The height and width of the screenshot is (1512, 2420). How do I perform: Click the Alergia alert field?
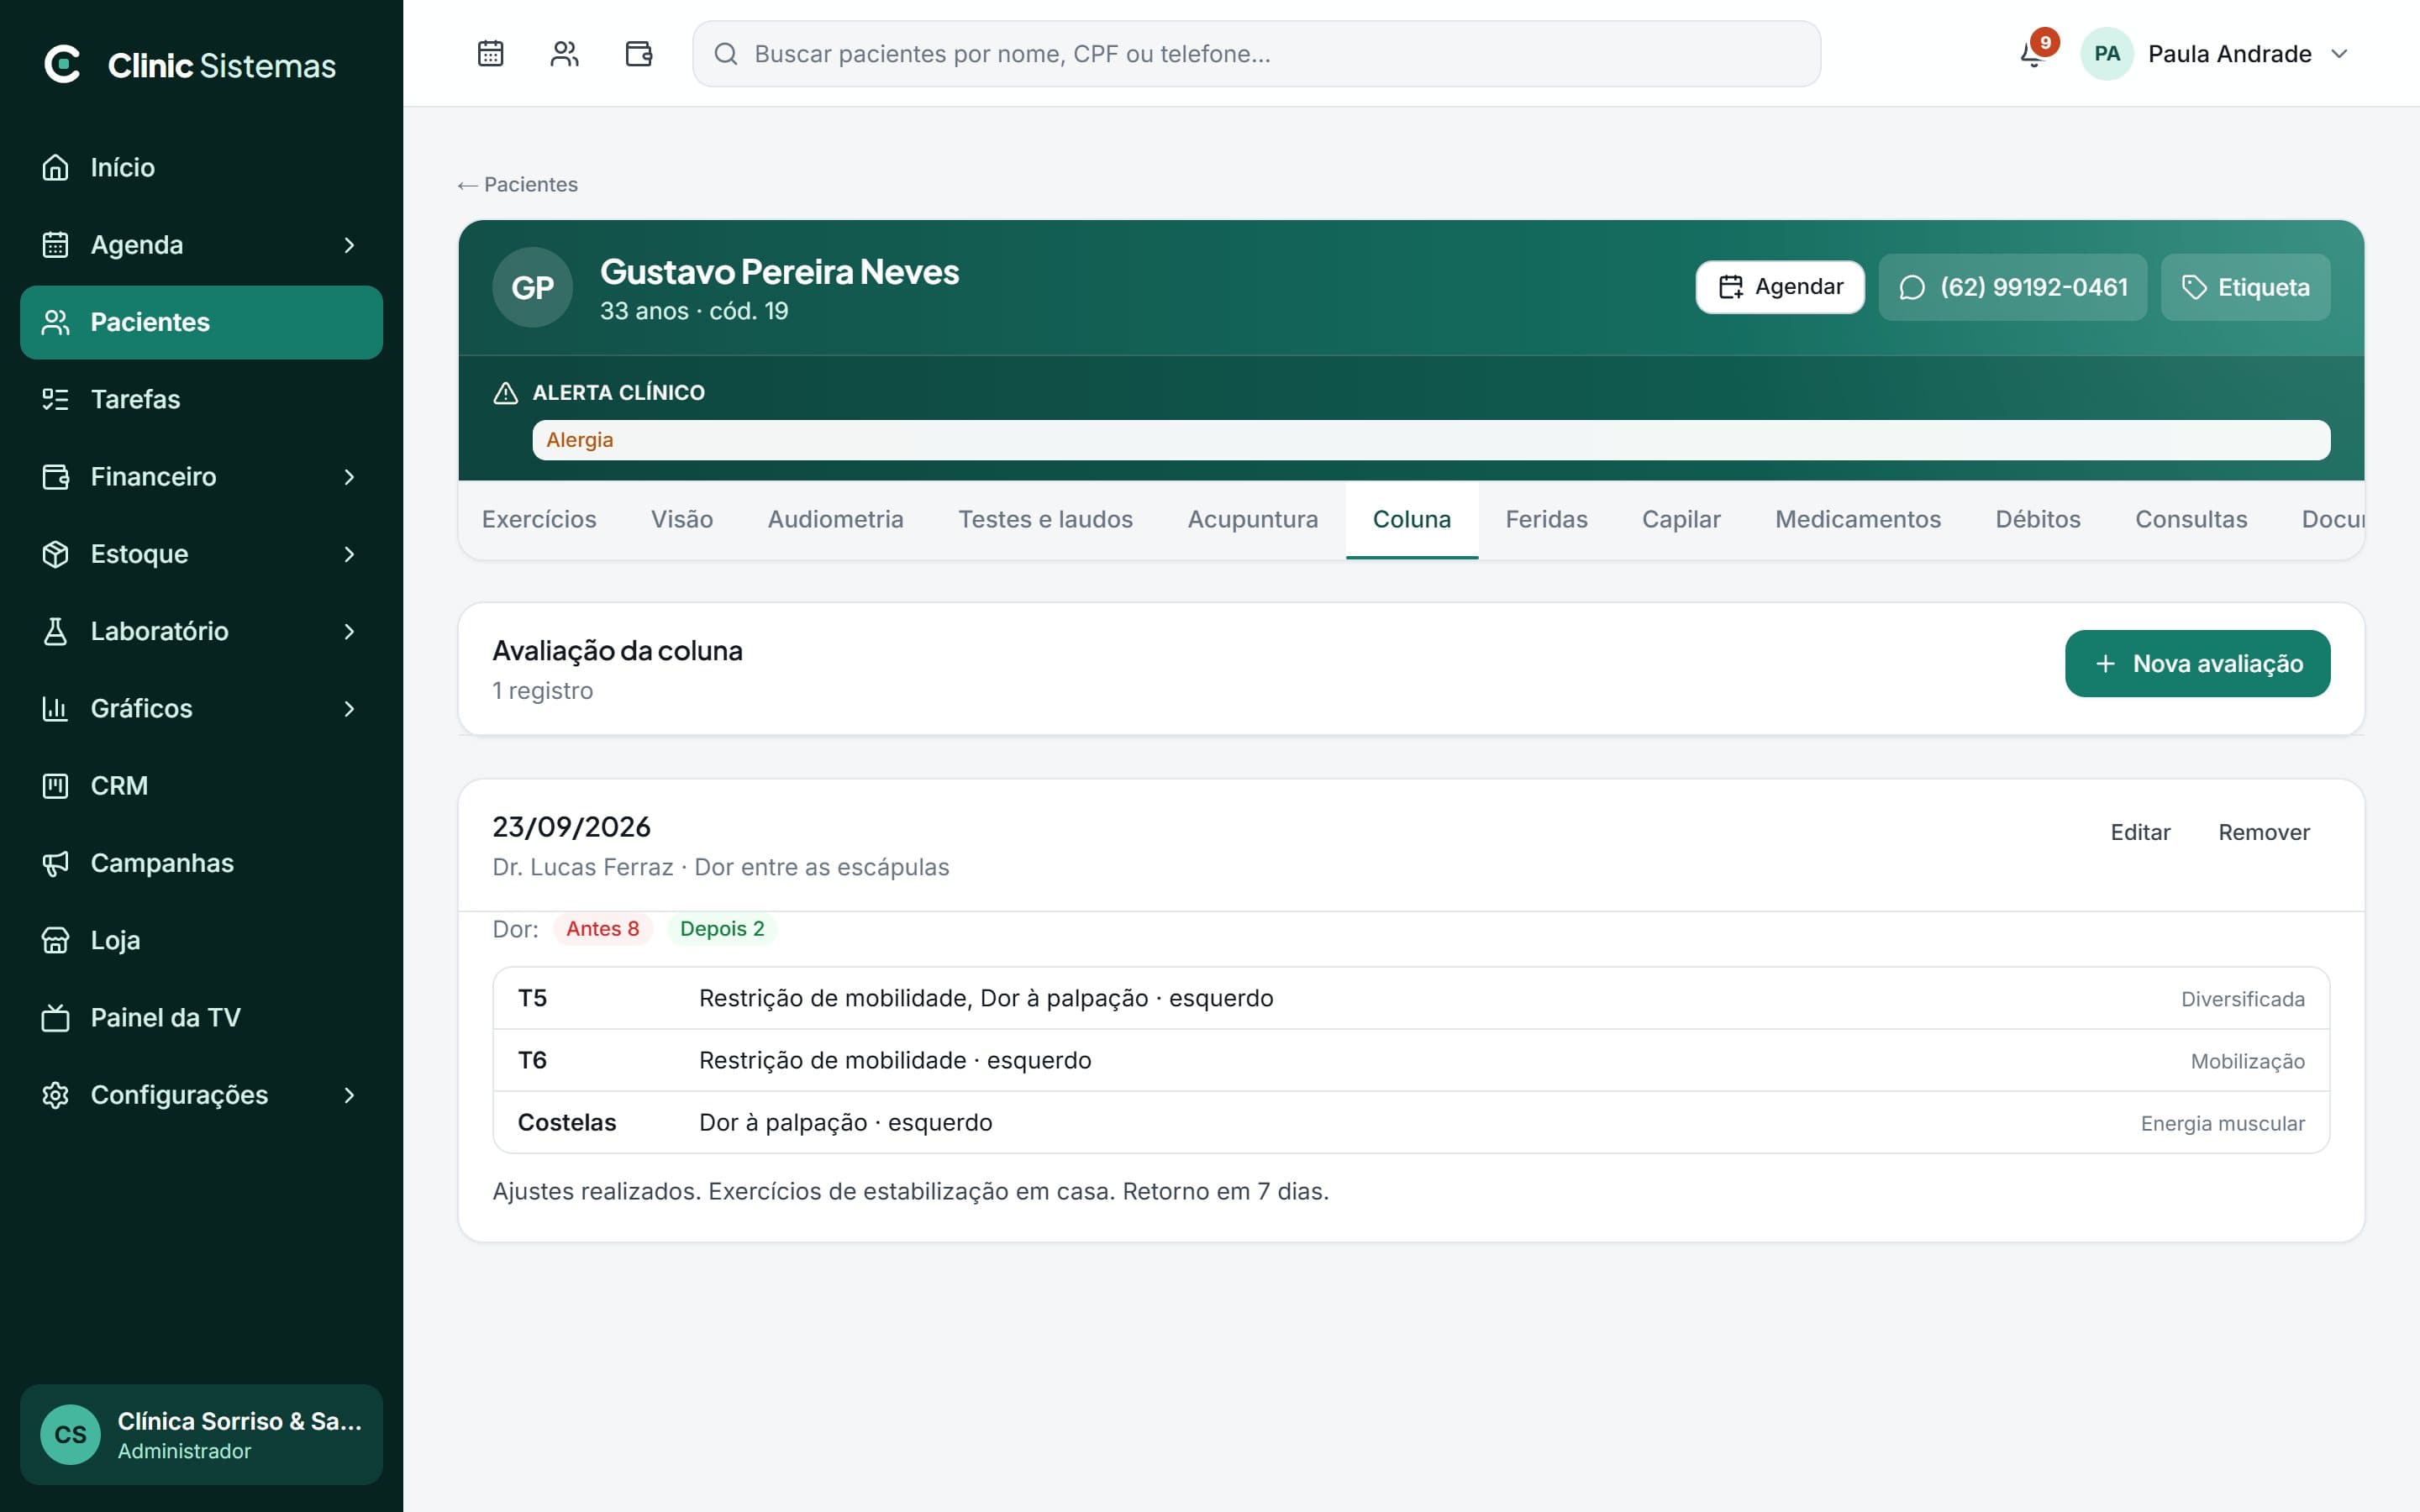tap(1431, 440)
